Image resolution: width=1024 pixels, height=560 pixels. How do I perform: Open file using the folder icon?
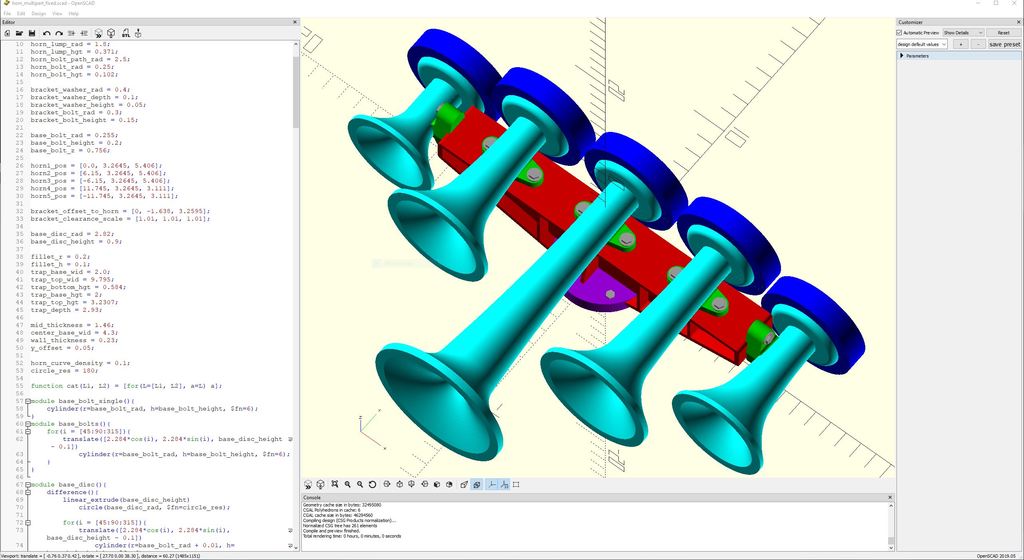coord(19,33)
